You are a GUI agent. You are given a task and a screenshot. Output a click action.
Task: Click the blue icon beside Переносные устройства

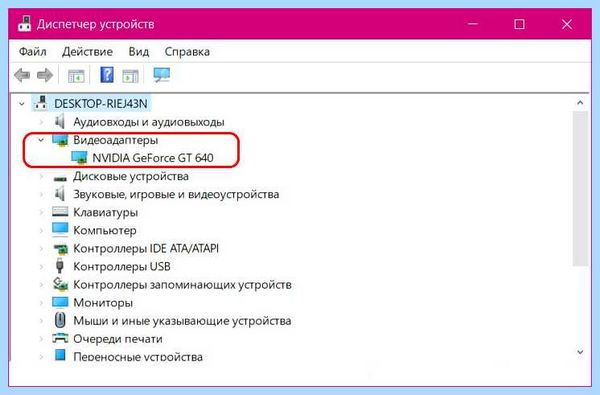pos(60,355)
